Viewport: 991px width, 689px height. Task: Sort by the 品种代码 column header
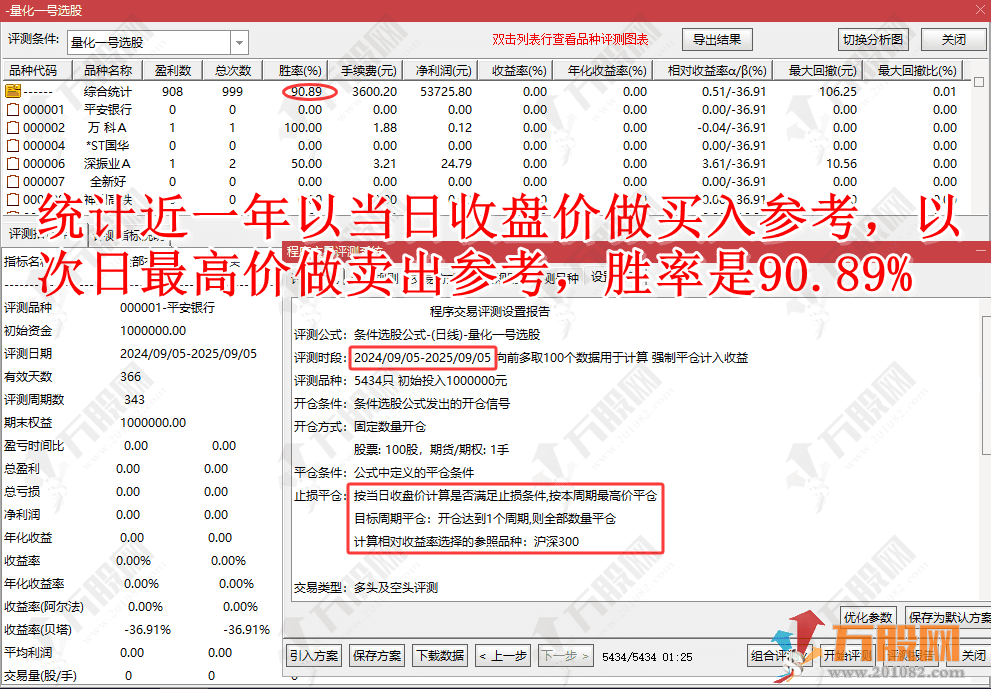[37, 70]
